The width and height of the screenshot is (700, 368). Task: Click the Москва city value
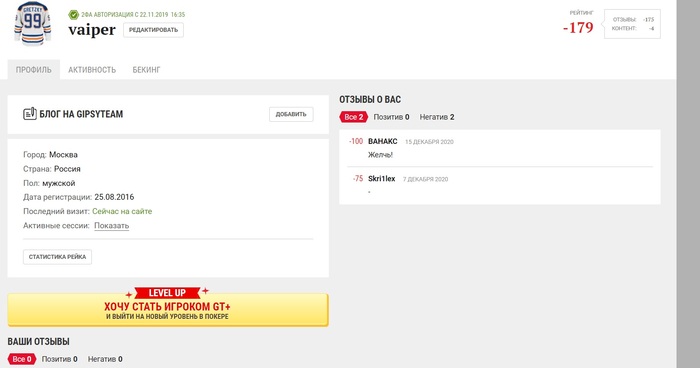click(x=63, y=155)
